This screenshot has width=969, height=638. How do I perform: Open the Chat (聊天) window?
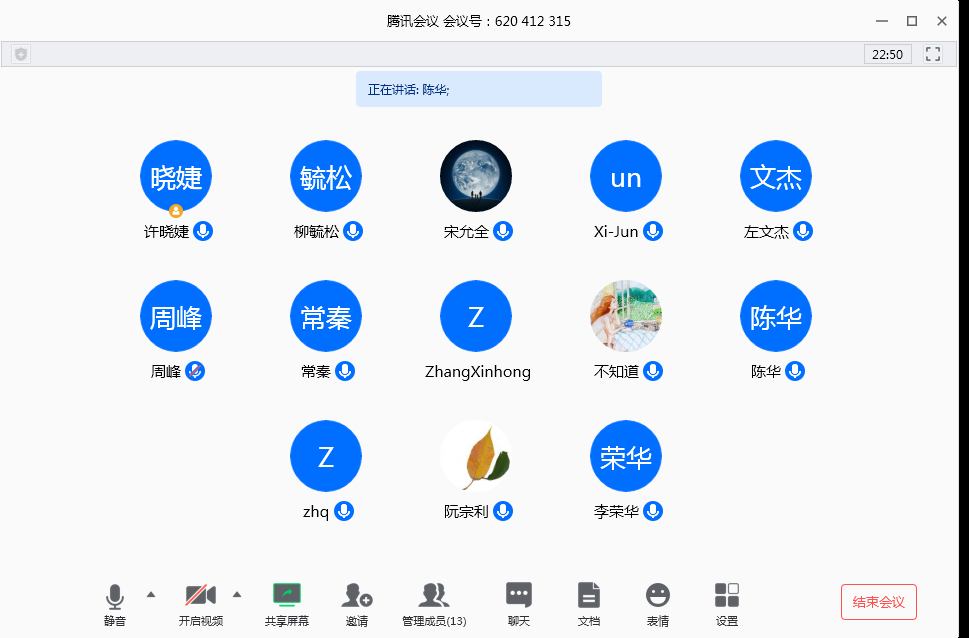click(518, 597)
